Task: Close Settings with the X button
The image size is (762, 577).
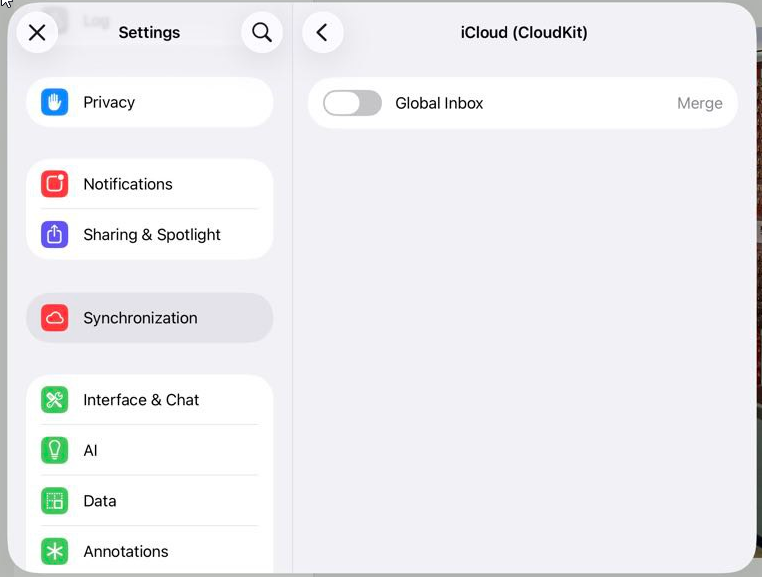Action: pos(37,33)
